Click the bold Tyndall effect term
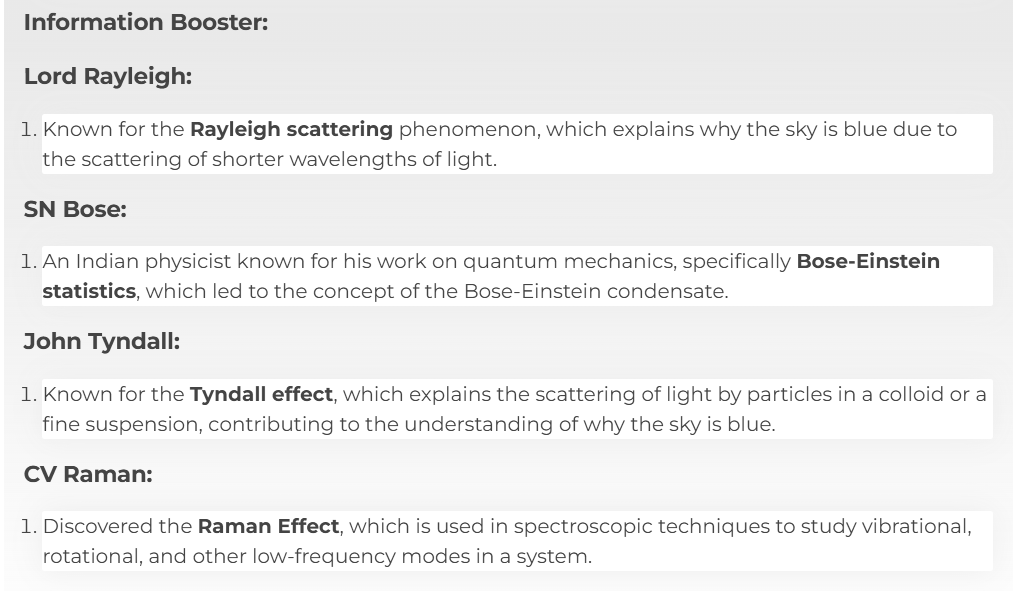Viewport: 1013px width, 591px height. click(x=261, y=394)
